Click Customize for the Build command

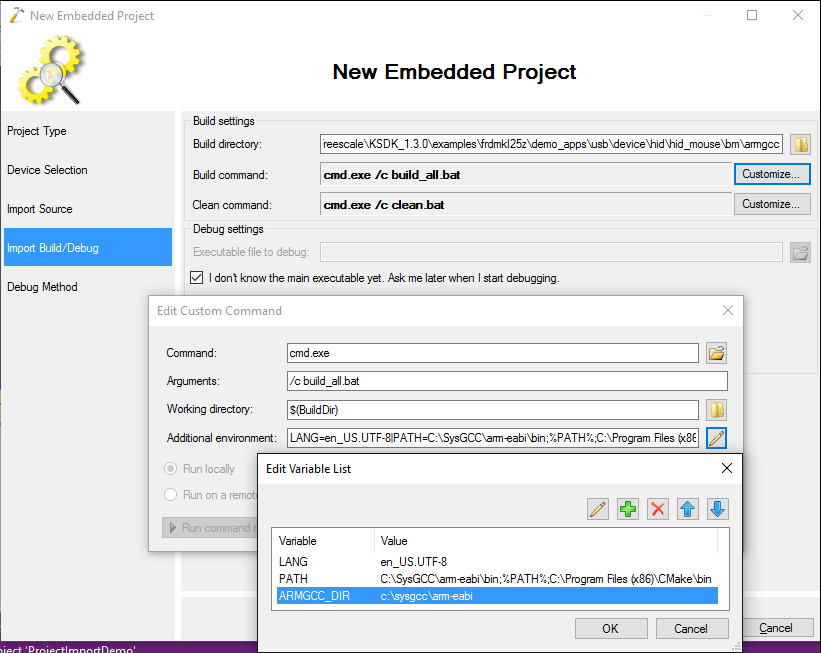[772, 174]
